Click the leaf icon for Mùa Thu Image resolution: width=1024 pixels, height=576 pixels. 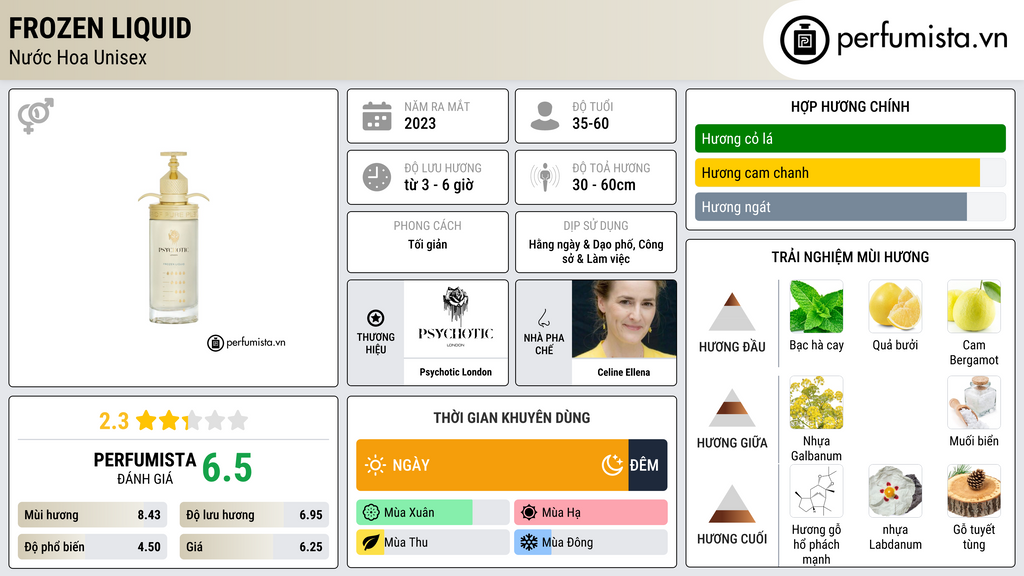coord(371,542)
